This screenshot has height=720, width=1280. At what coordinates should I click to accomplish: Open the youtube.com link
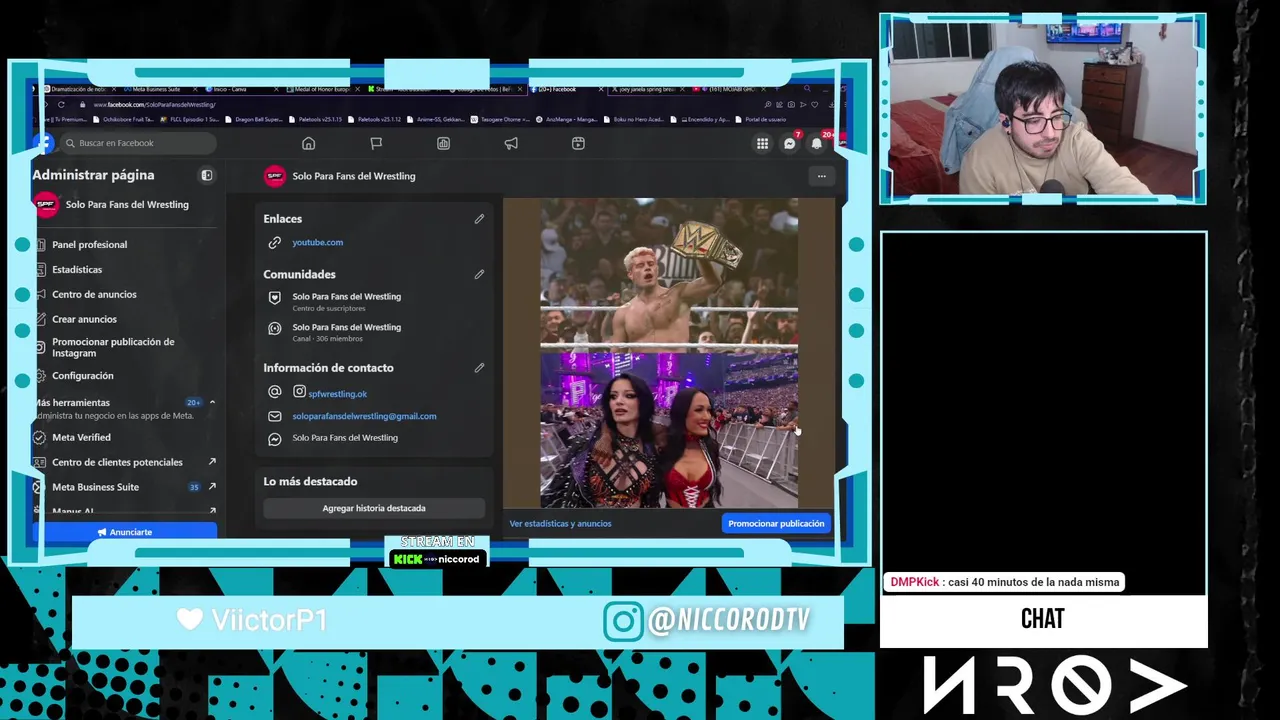(x=317, y=242)
